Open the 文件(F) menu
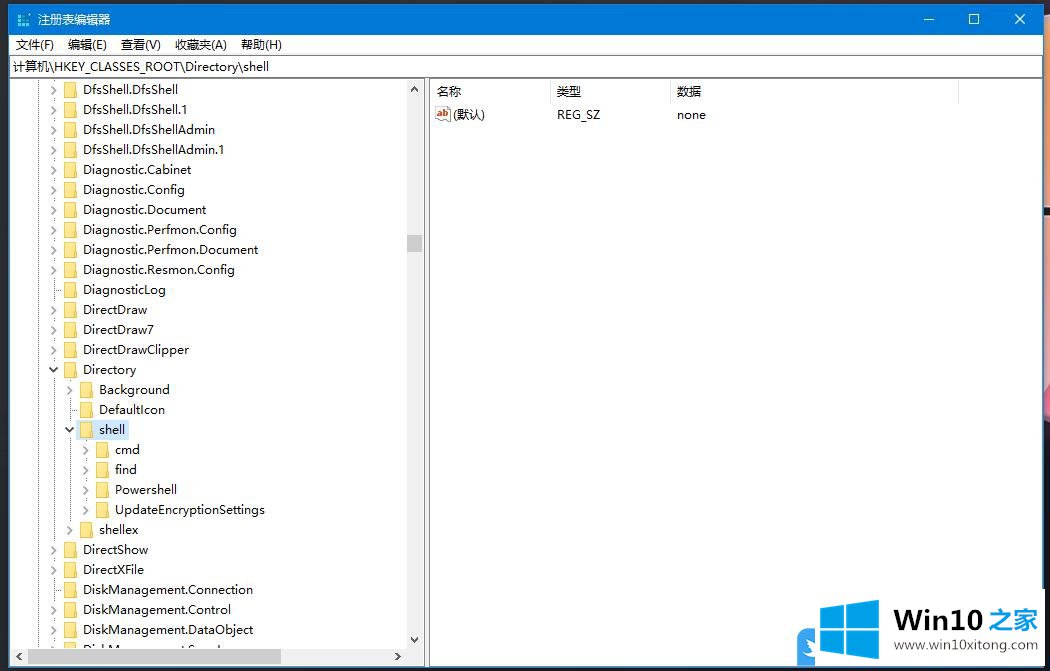Screen dimensions: 1050x671 pyautogui.click(x=35, y=45)
